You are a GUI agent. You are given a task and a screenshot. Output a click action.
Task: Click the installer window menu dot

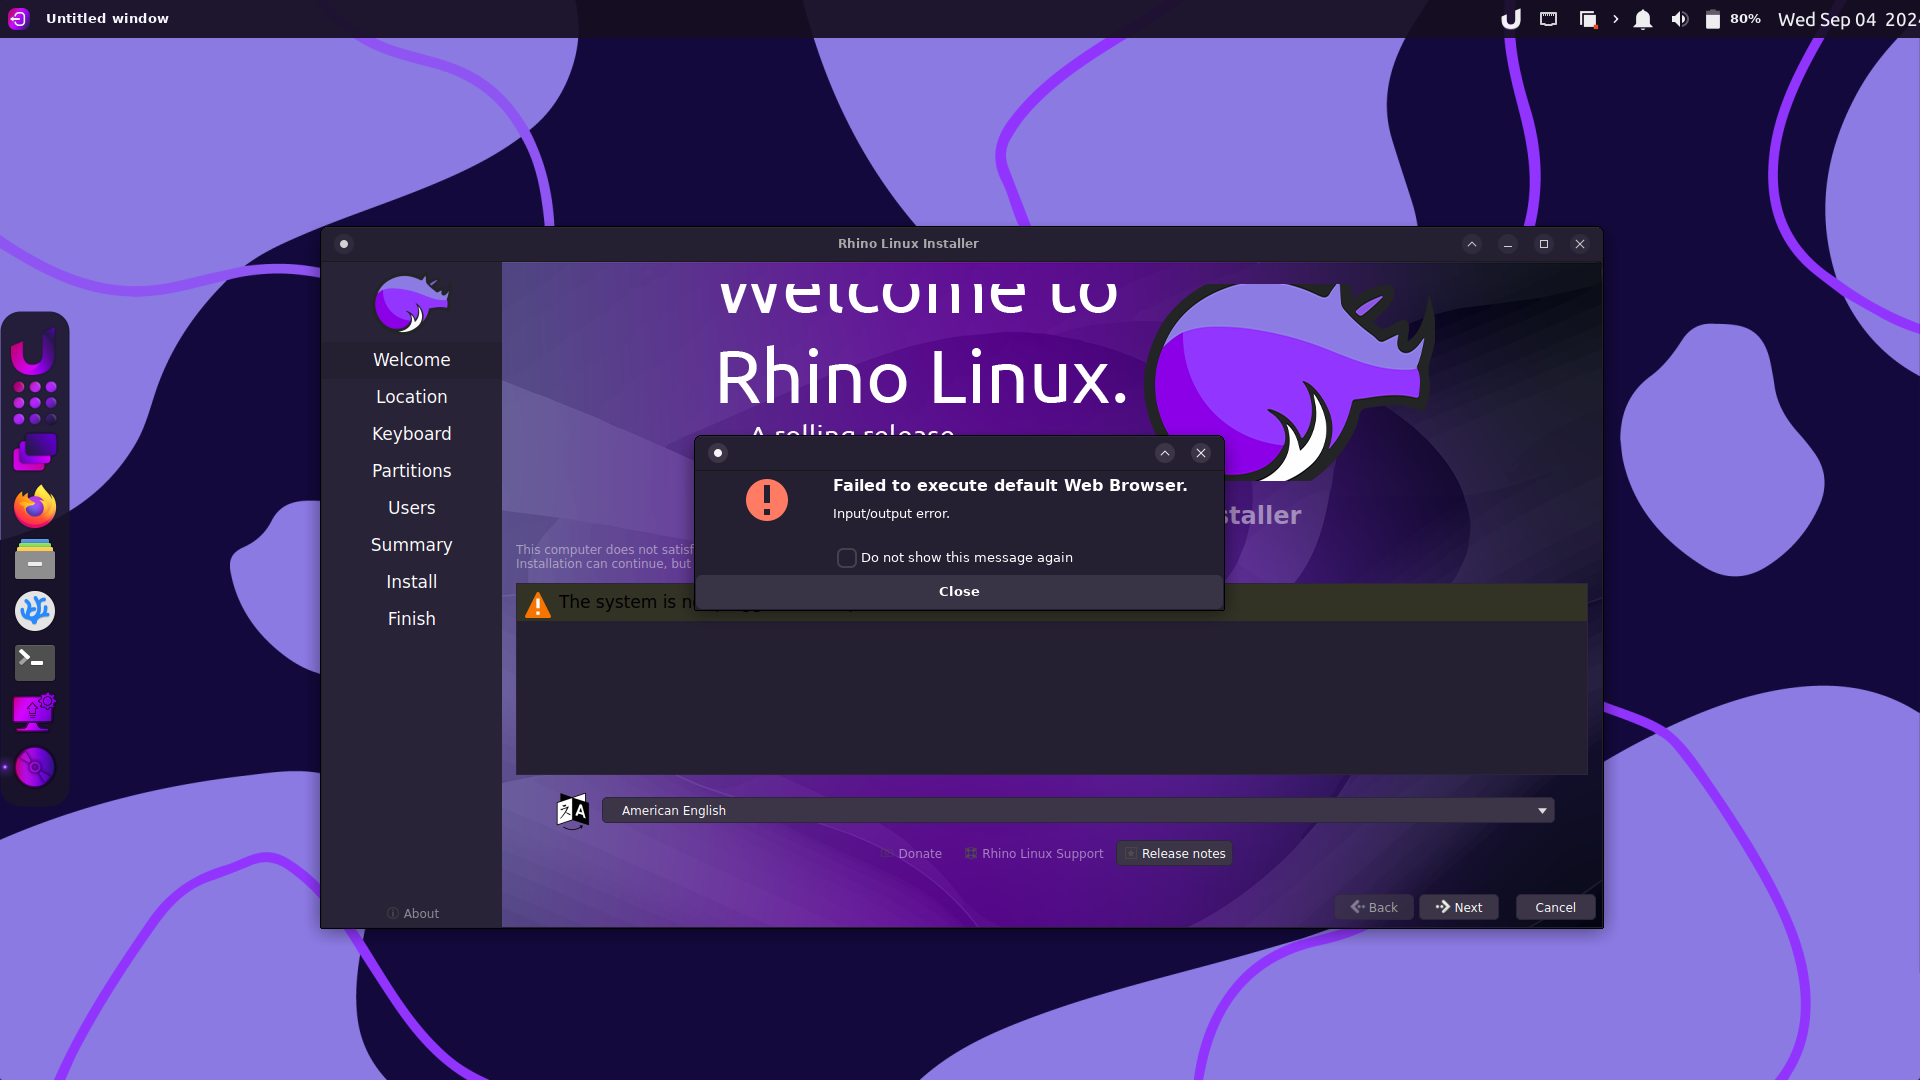click(344, 244)
